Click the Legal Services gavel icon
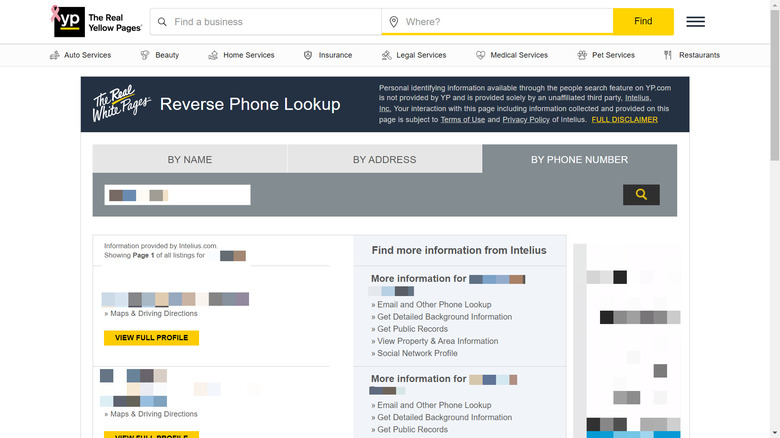 click(x=387, y=55)
